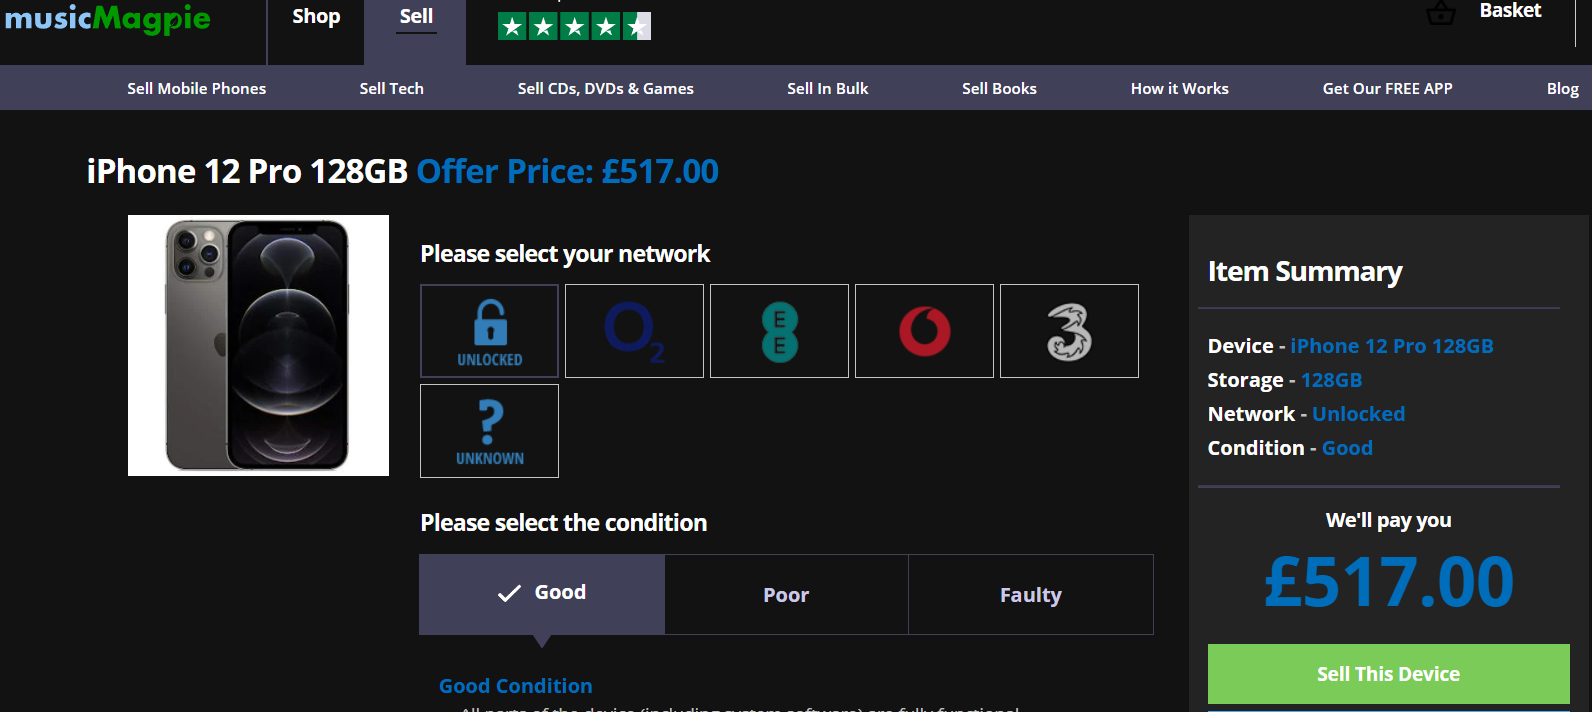1592x712 pixels.
Task: Click the £517.00 payout amount
Action: [x=1389, y=582]
